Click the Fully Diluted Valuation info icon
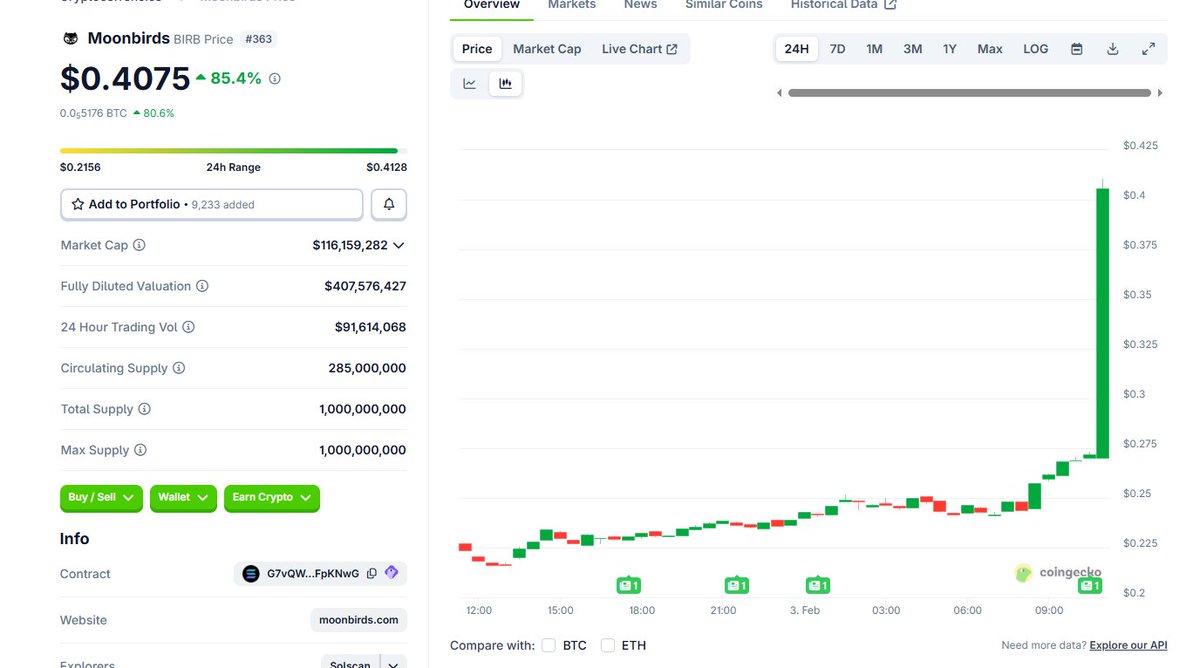1200x668 pixels. tap(202, 286)
